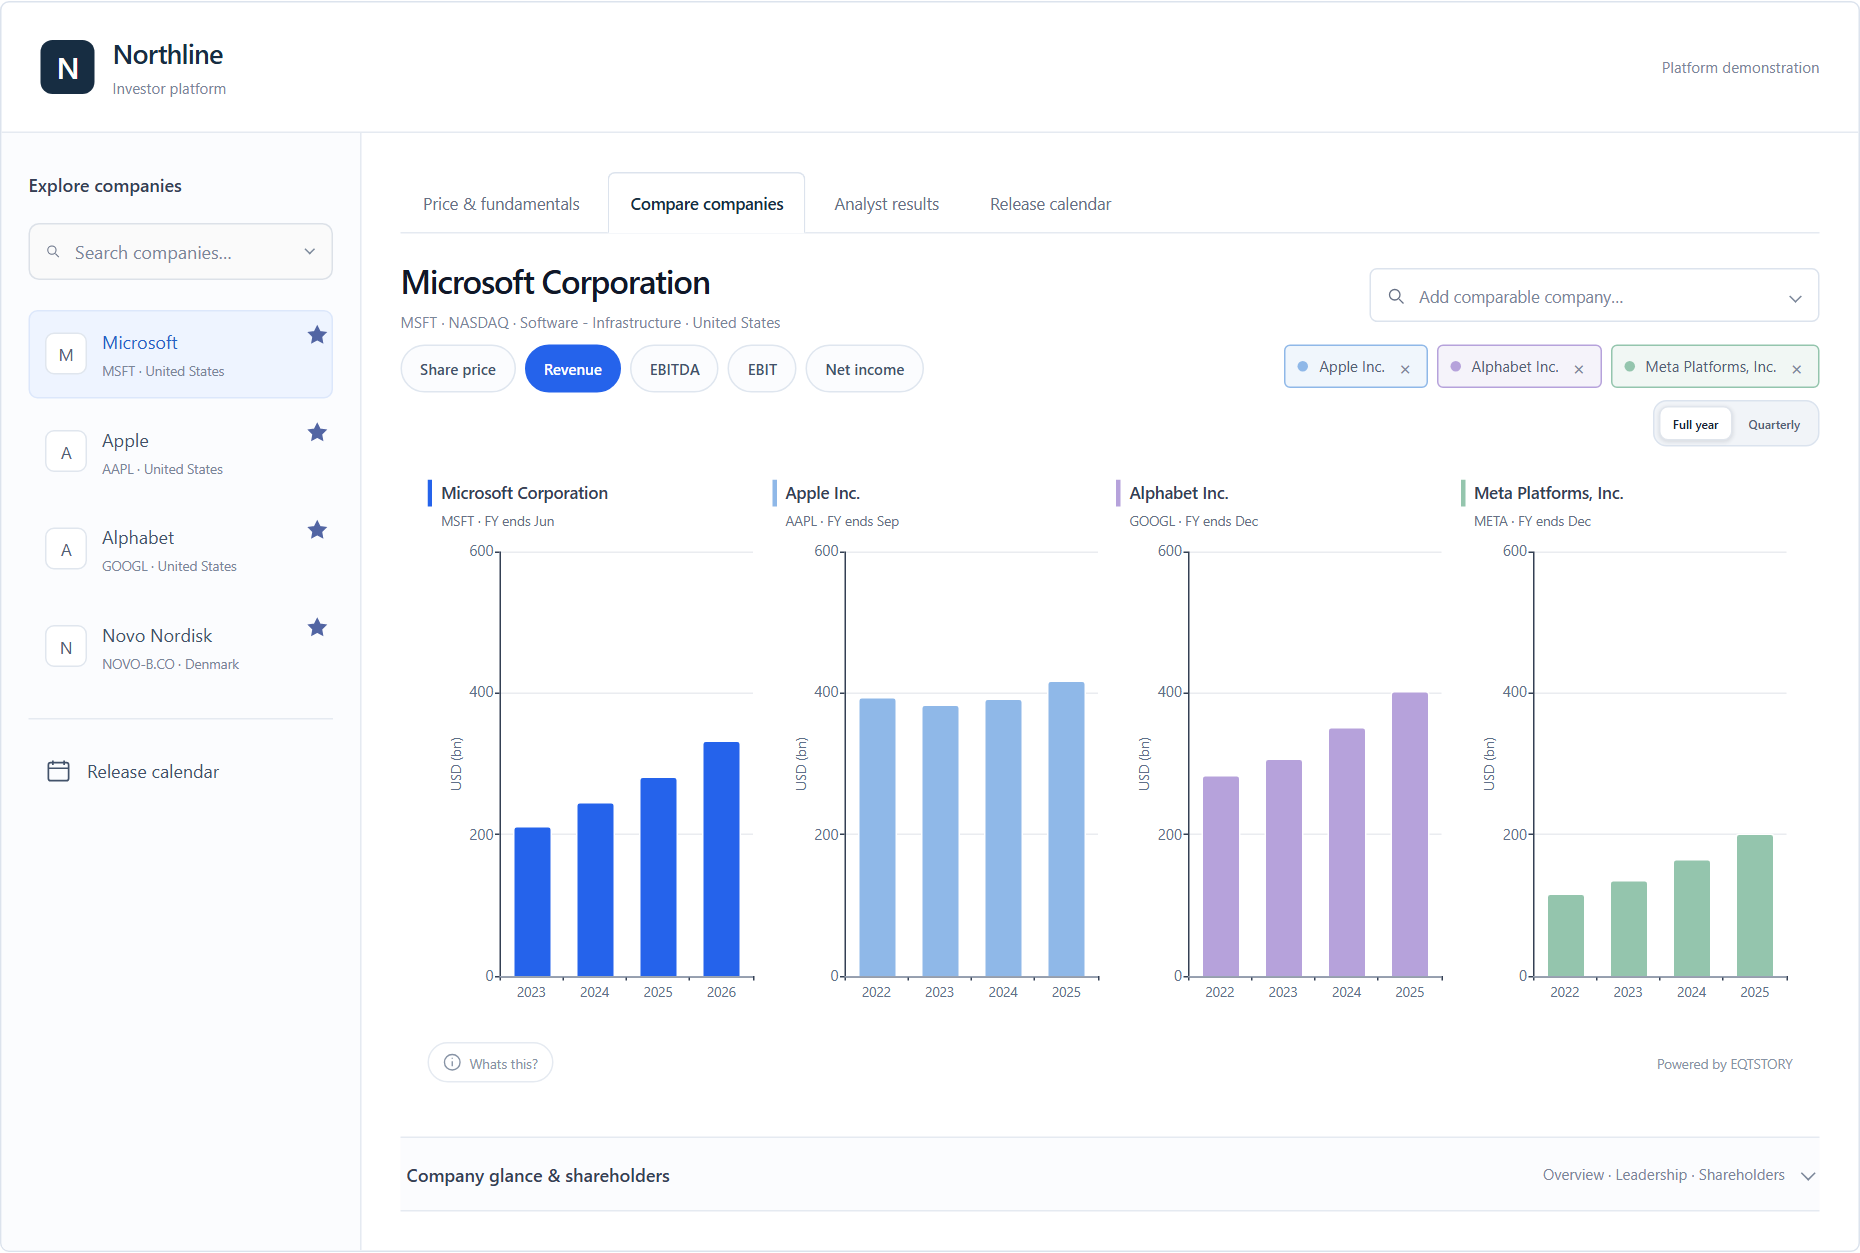Screen dimensions: 1860x1253
Task: Click the Release calendar sidebar icon
Action: (59, 771)
